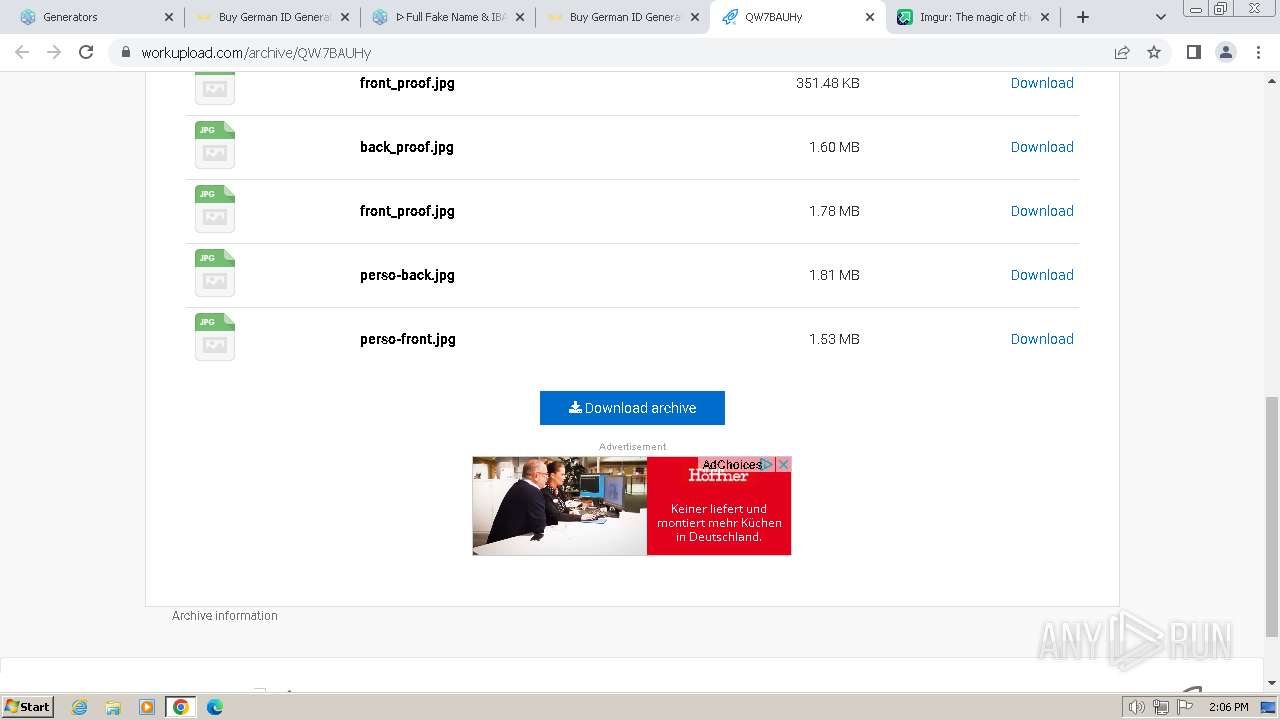The image size is (1280, 720).
Task: Close the advertisement with the X icon
Action: [x=783, y=464]
